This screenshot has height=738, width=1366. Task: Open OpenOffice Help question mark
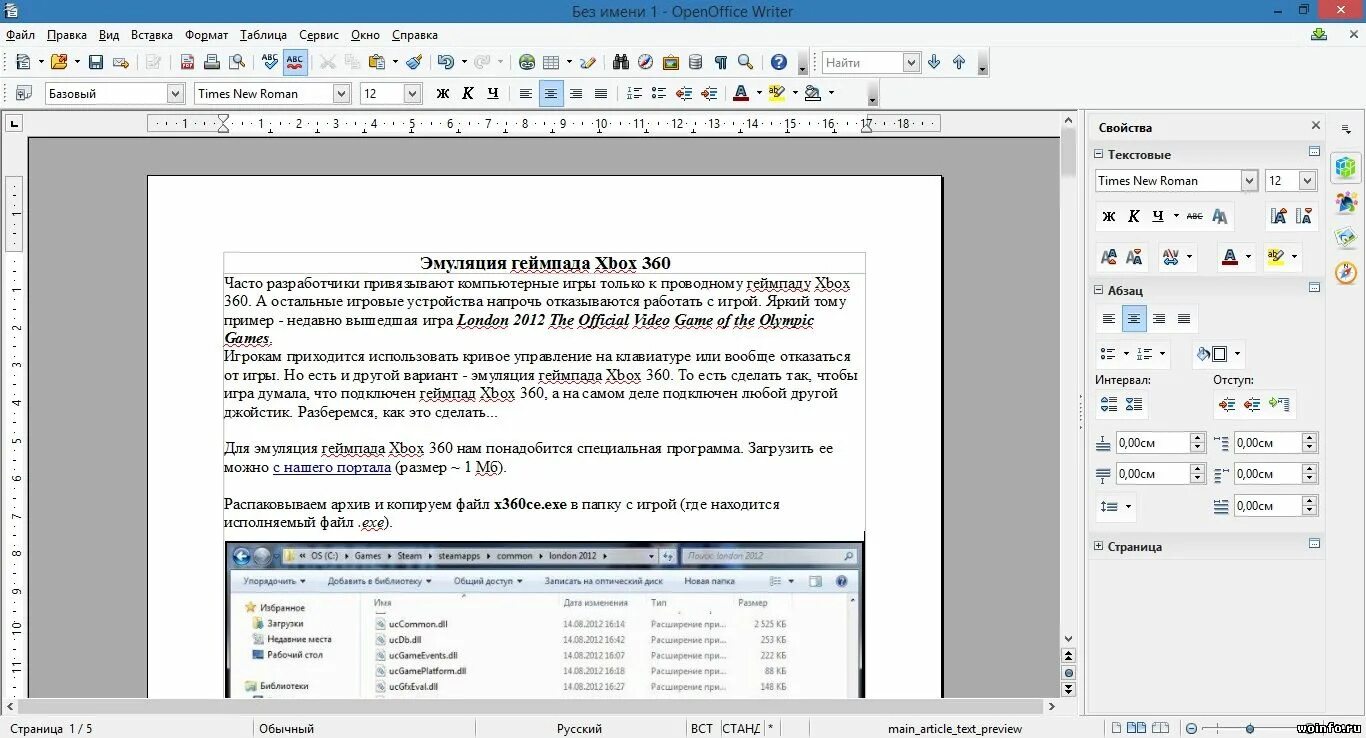coord(778,62)
